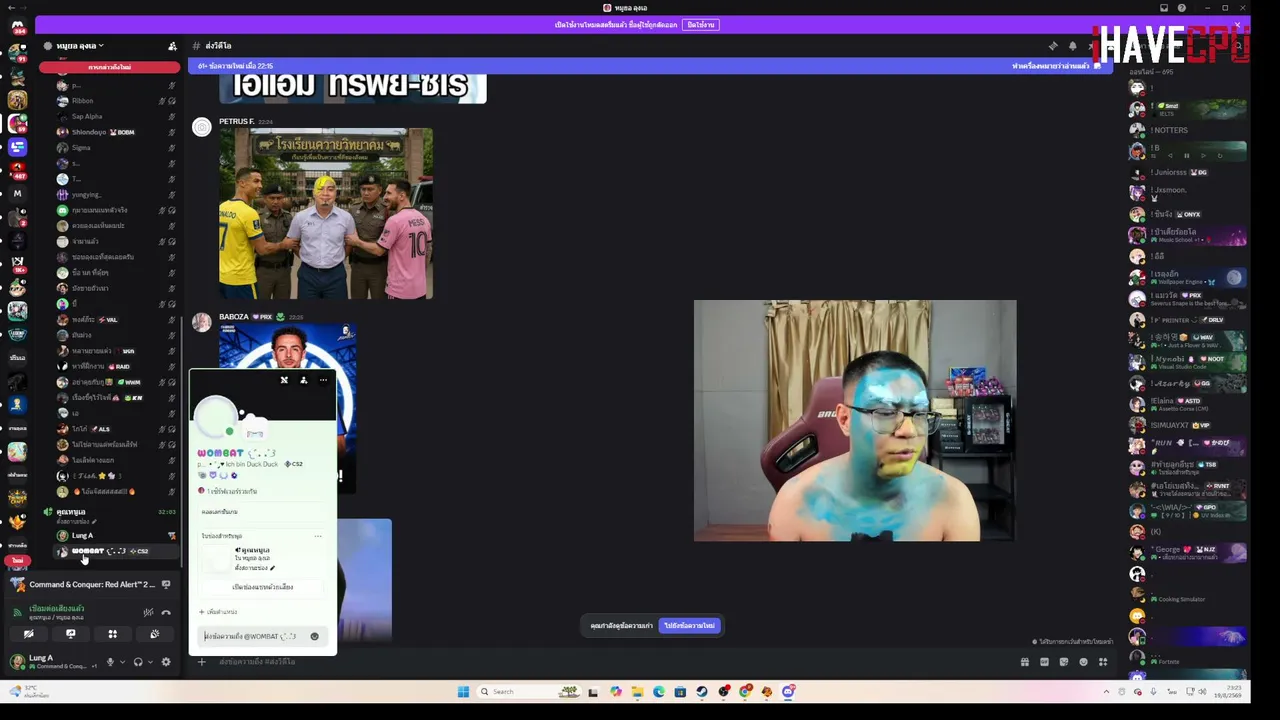Jump to new mentions red pill
This screenshot has width=1280, height=720.
coord(110,67)
